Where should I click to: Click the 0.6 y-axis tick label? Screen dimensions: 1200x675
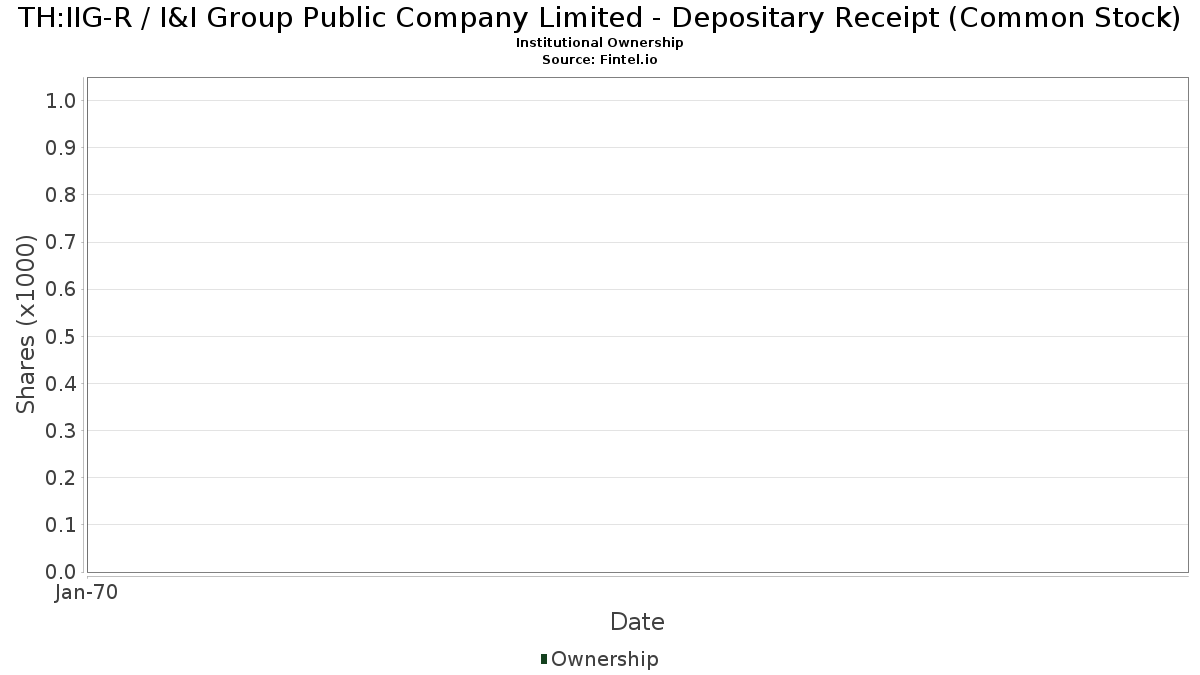click(61, 289)
